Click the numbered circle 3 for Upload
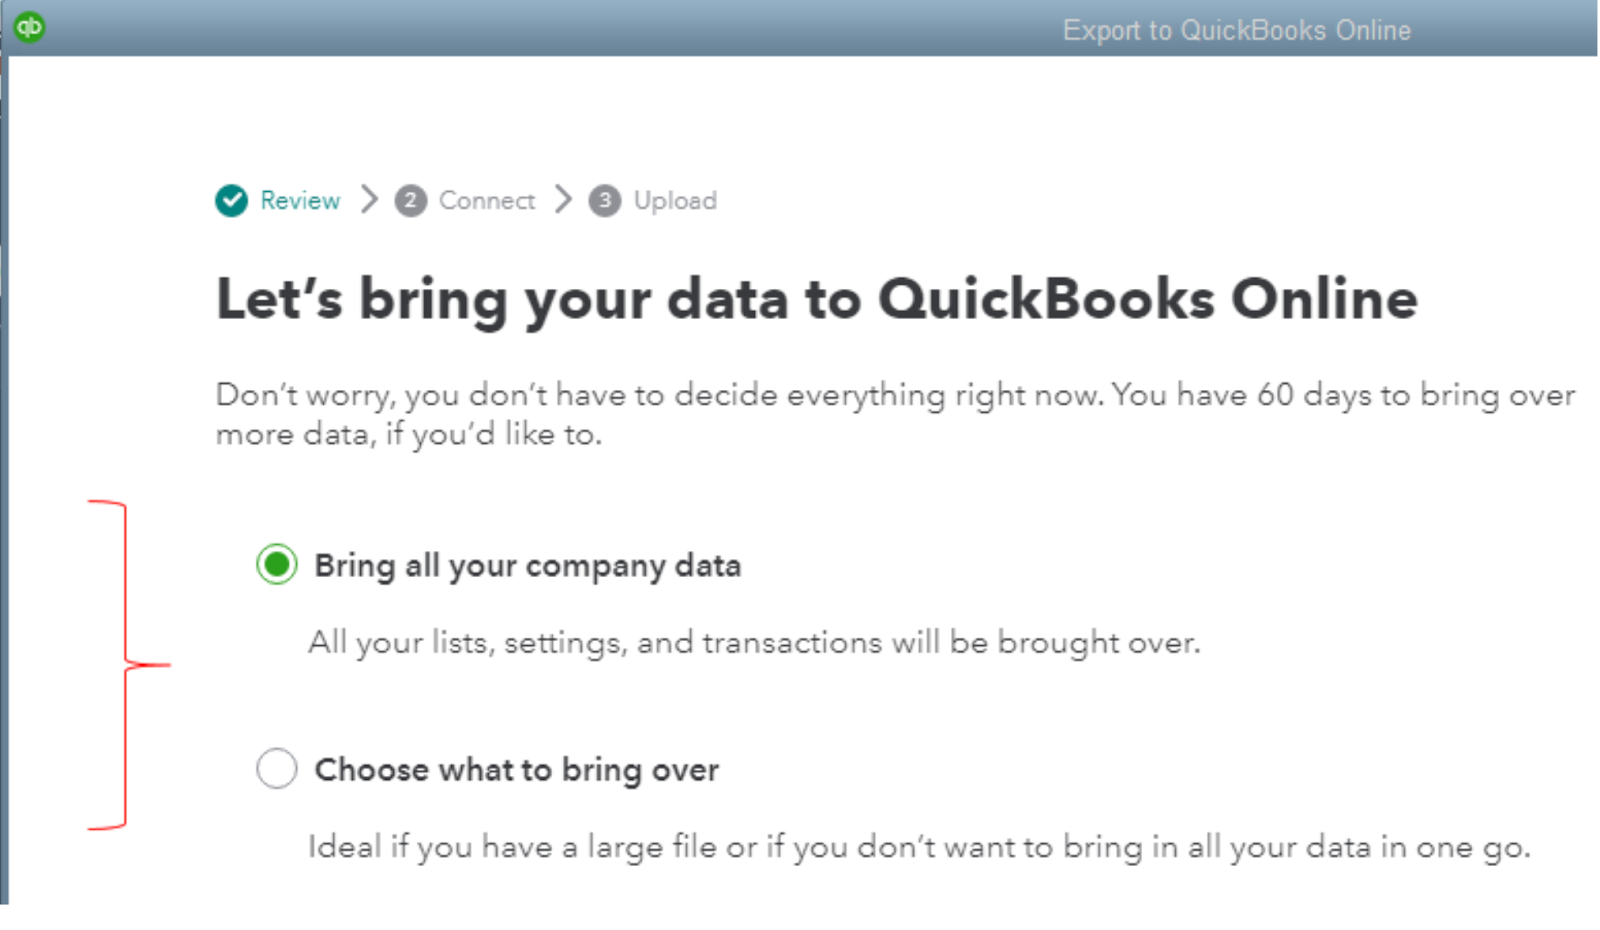This screenshot has width=1600, height=930. pos(606,200)
